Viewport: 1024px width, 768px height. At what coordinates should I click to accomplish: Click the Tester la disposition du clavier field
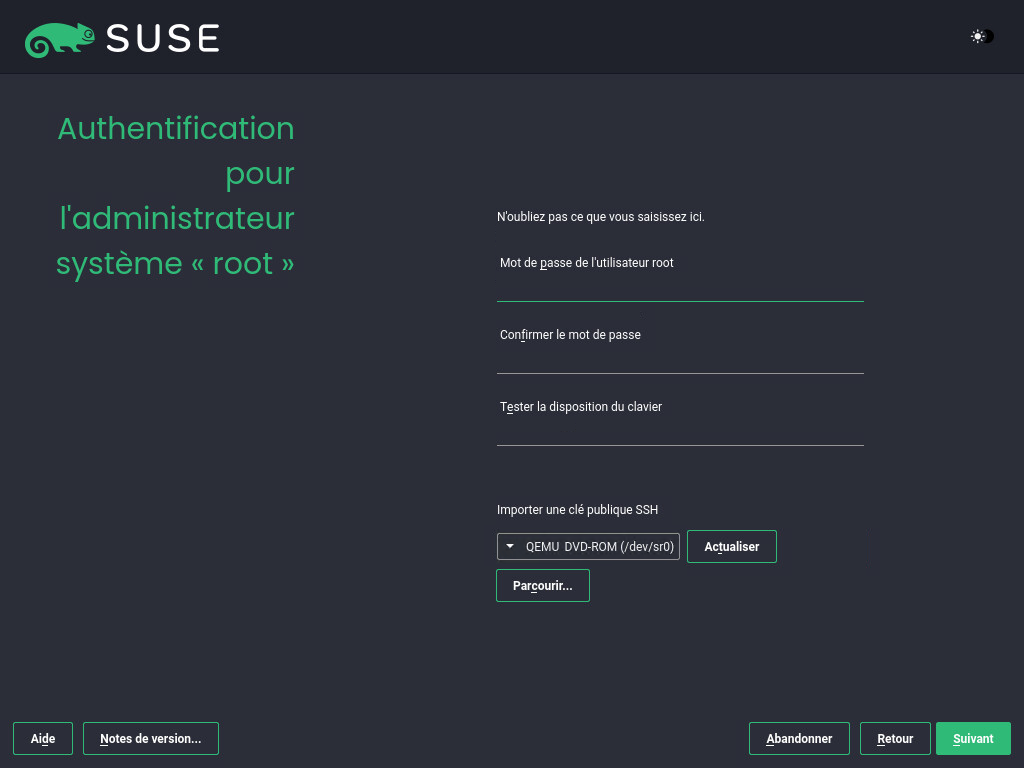tap(680, 431)
